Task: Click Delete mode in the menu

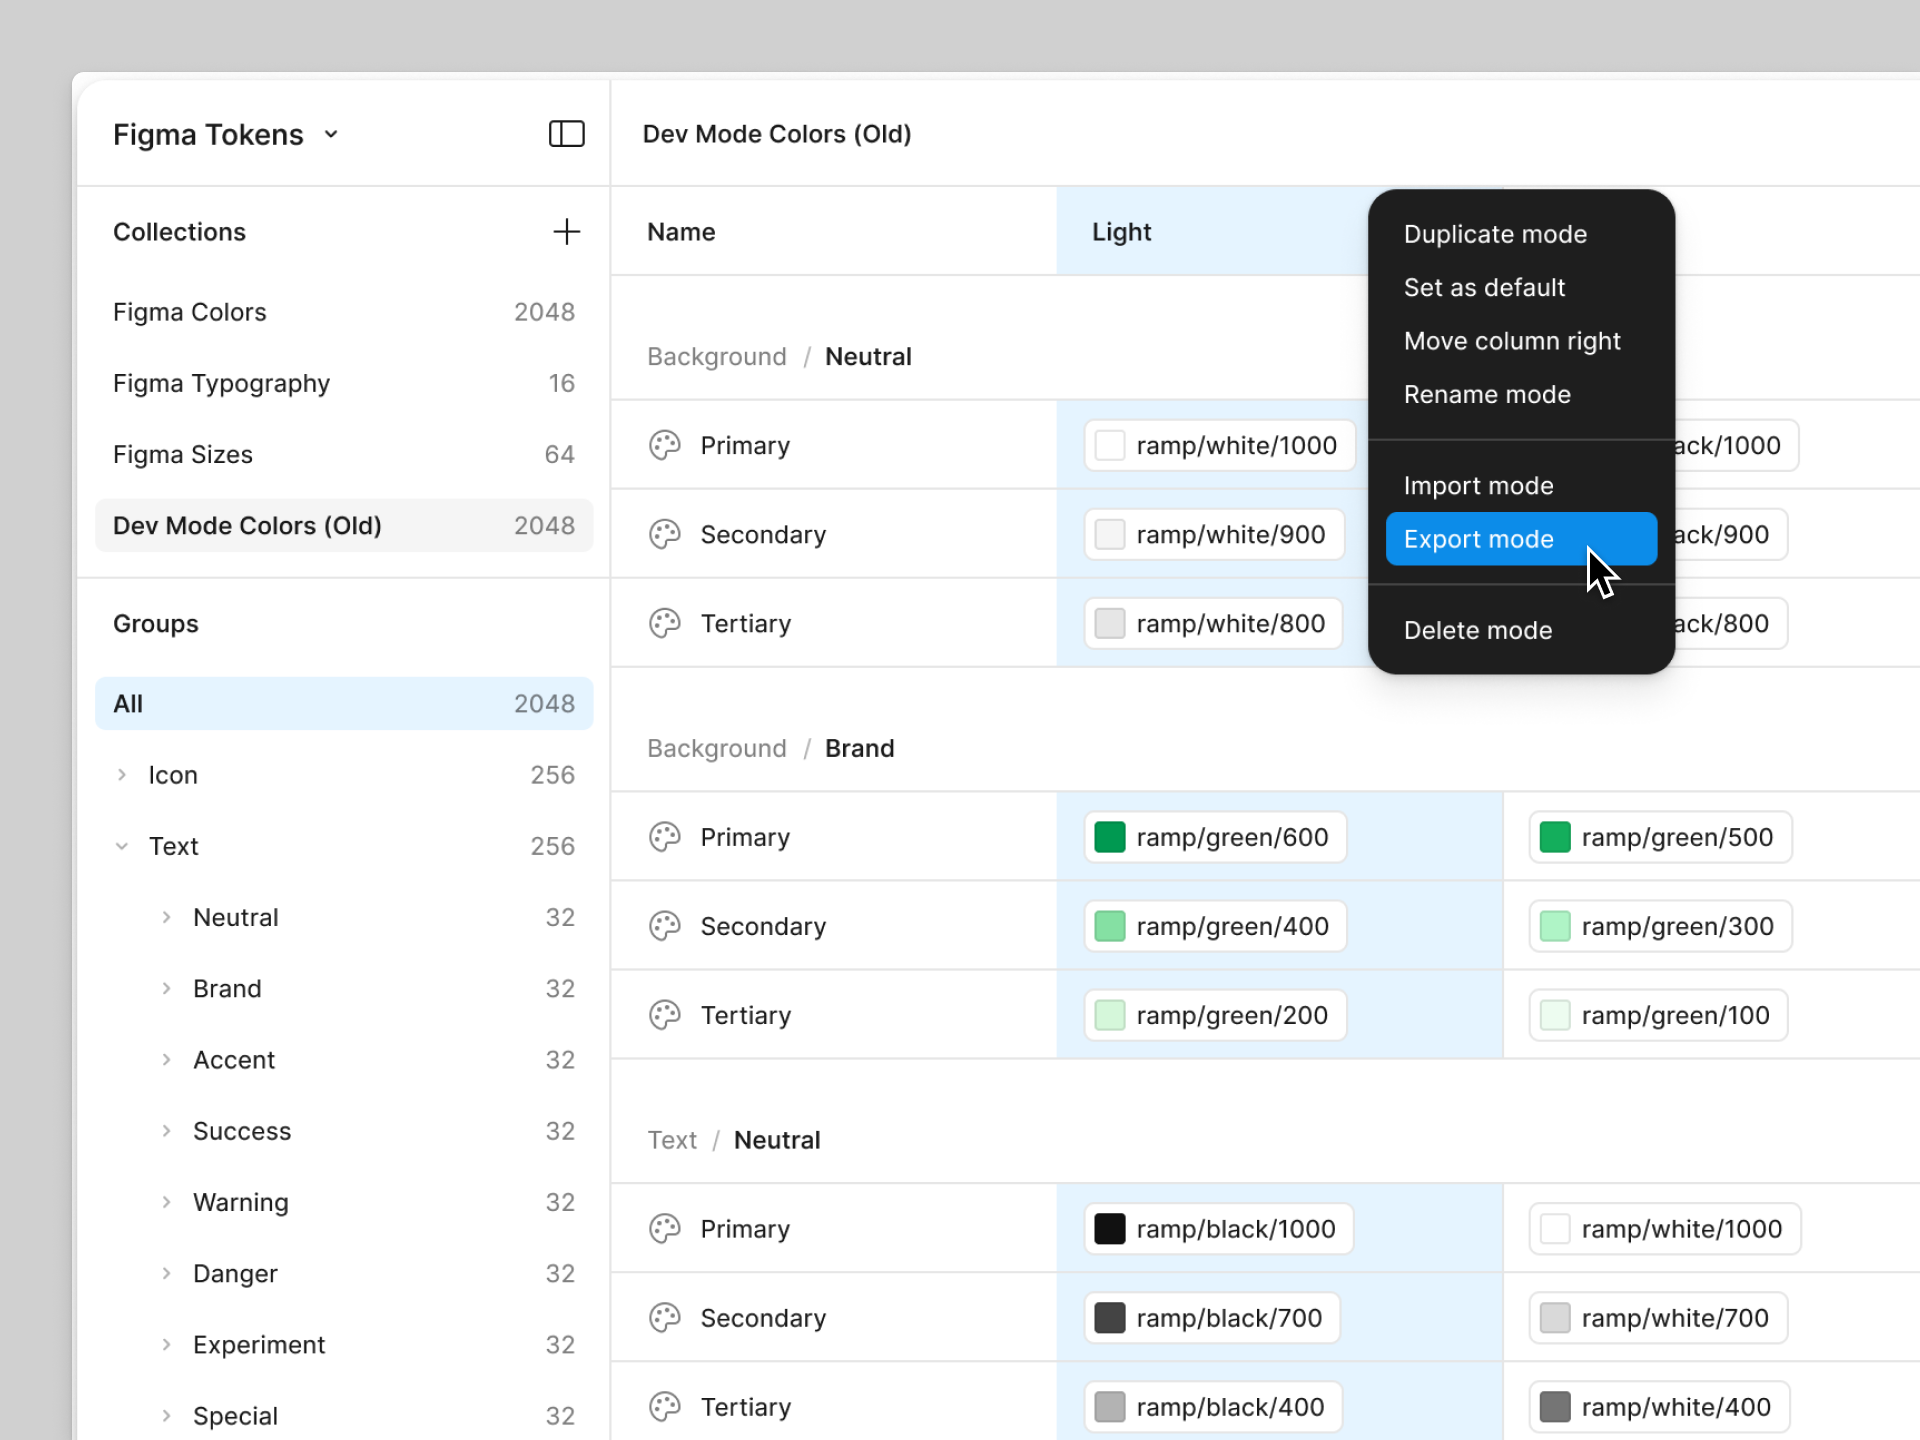Action: click(x=1477, y=630)
